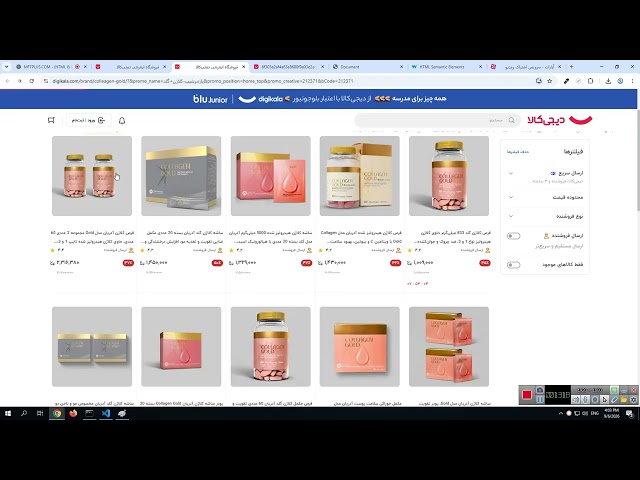Toggle only available items switch

pyautogui.click(x=513, y=265)
